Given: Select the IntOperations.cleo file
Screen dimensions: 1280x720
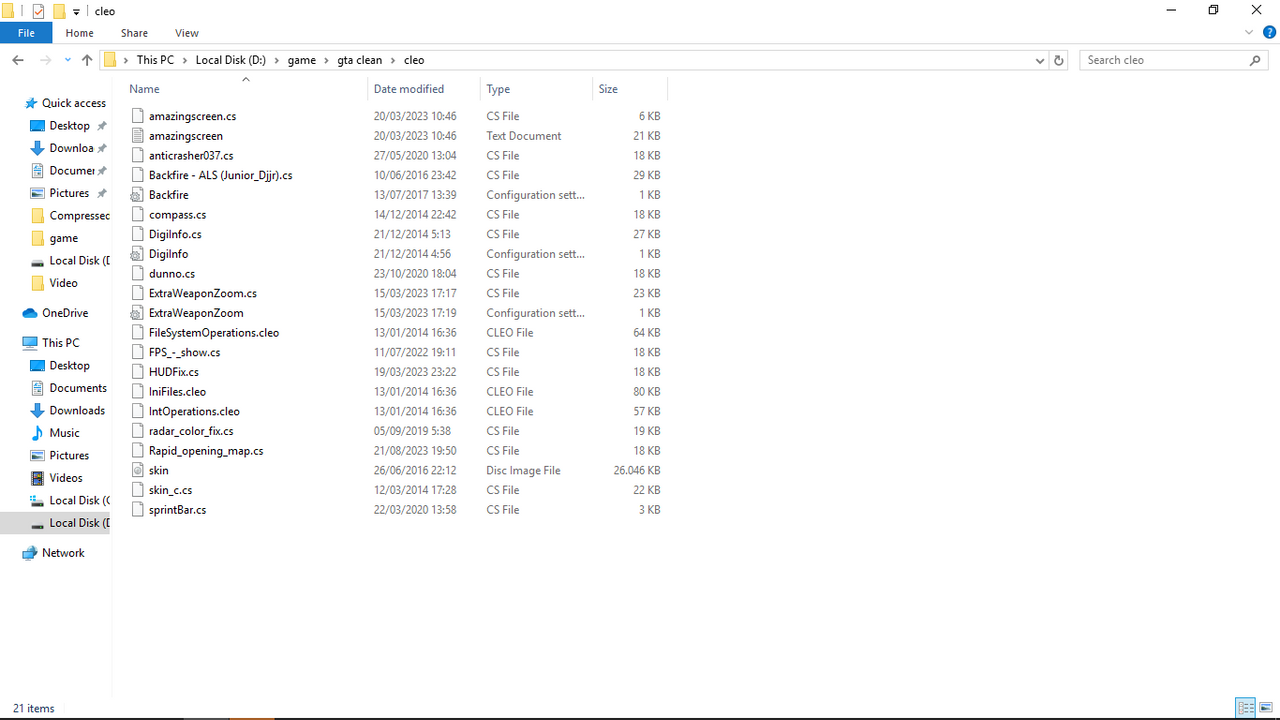Looking at the screenshot, I should [194, 411].
